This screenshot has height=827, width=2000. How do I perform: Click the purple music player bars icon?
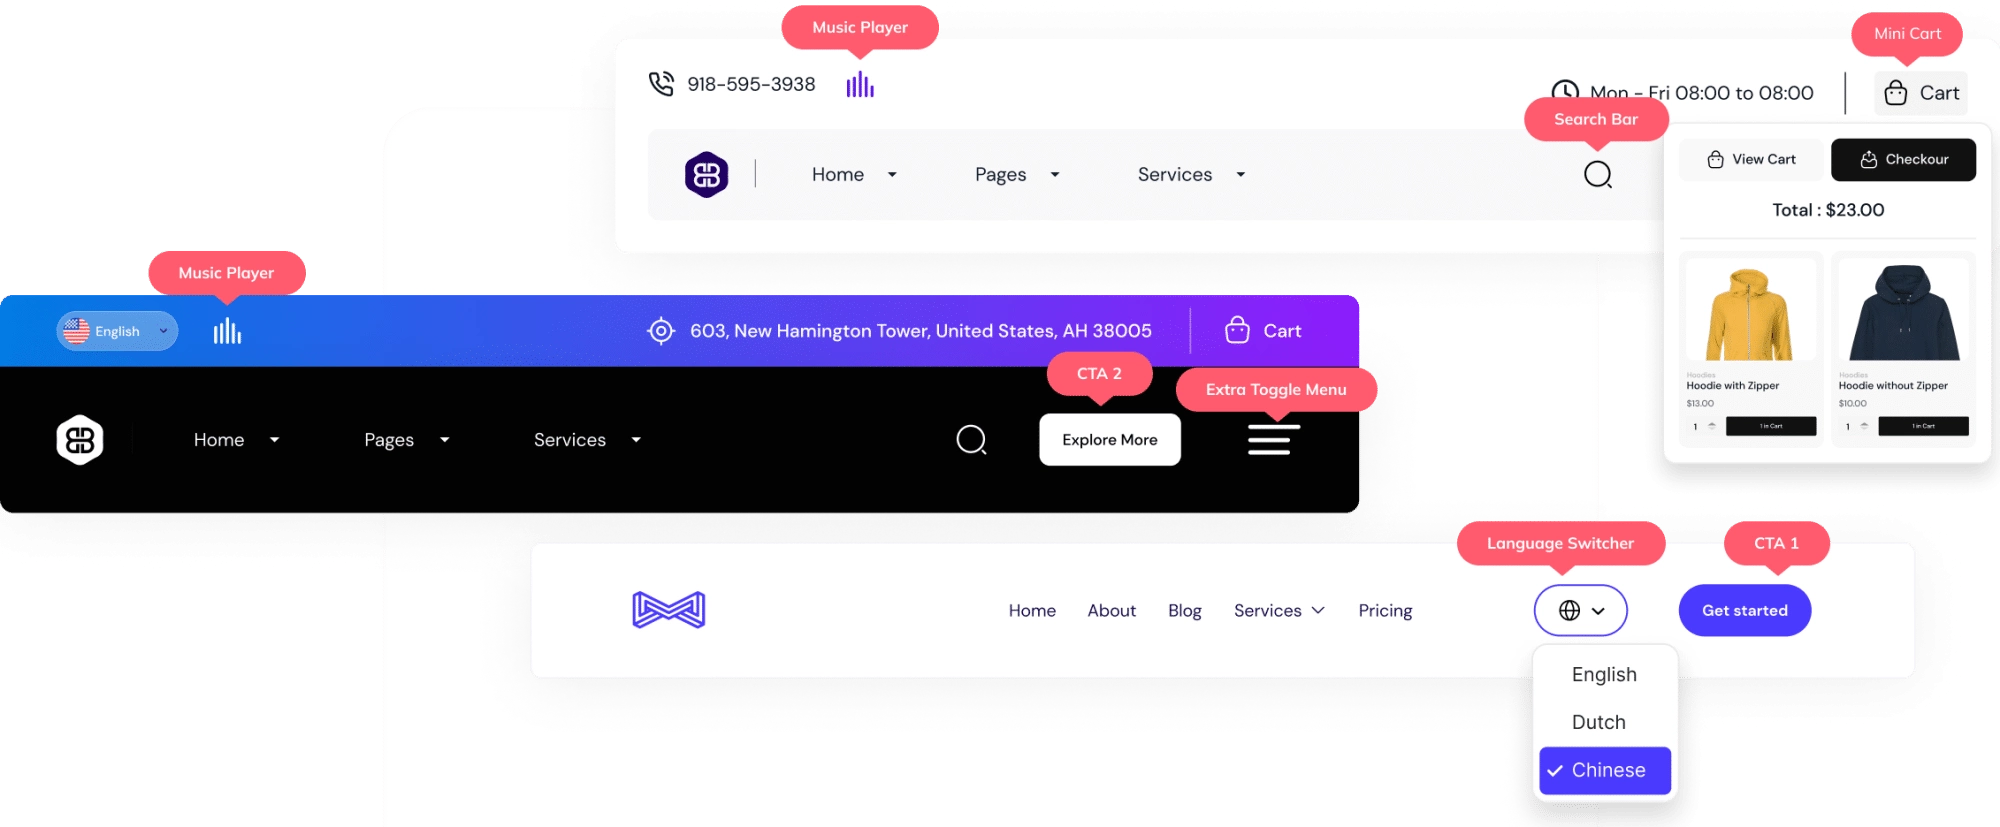pos(860,85)
